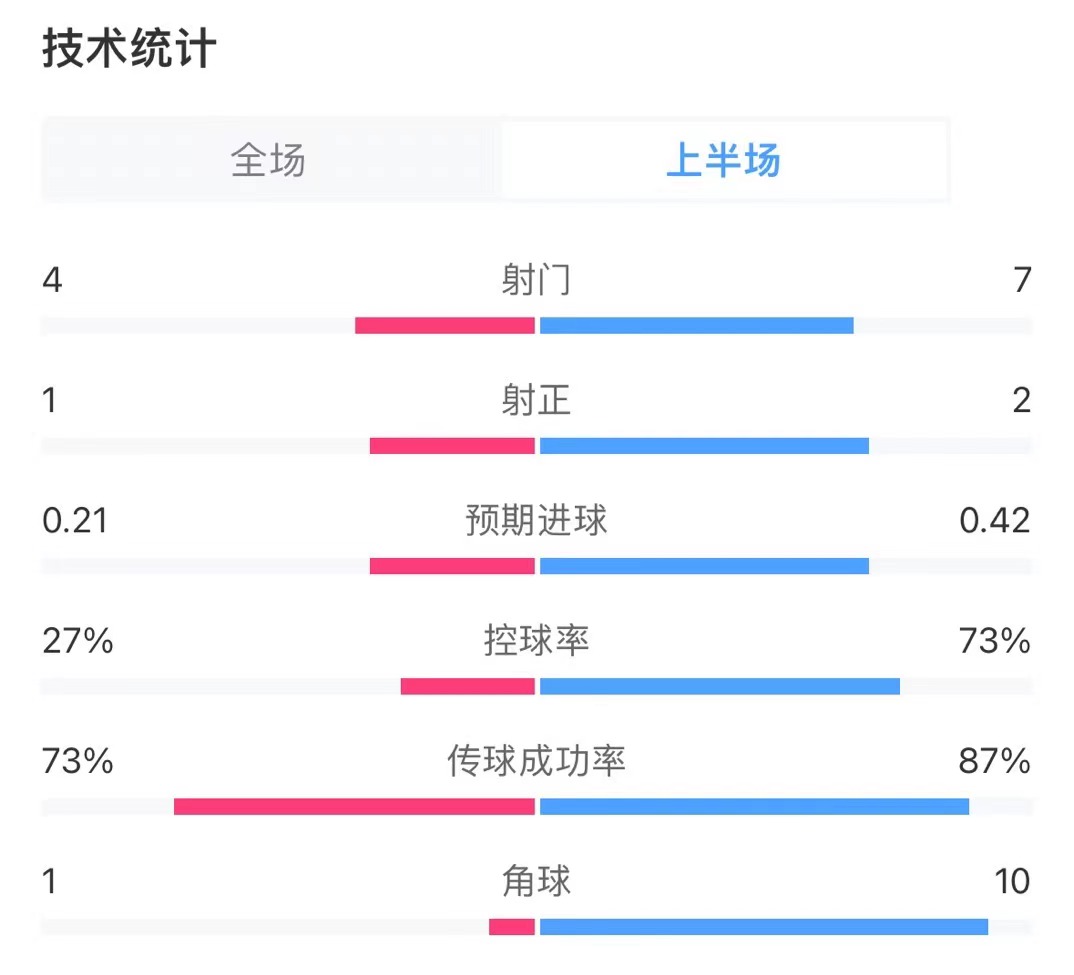Click the 射正 stat label

536,401
